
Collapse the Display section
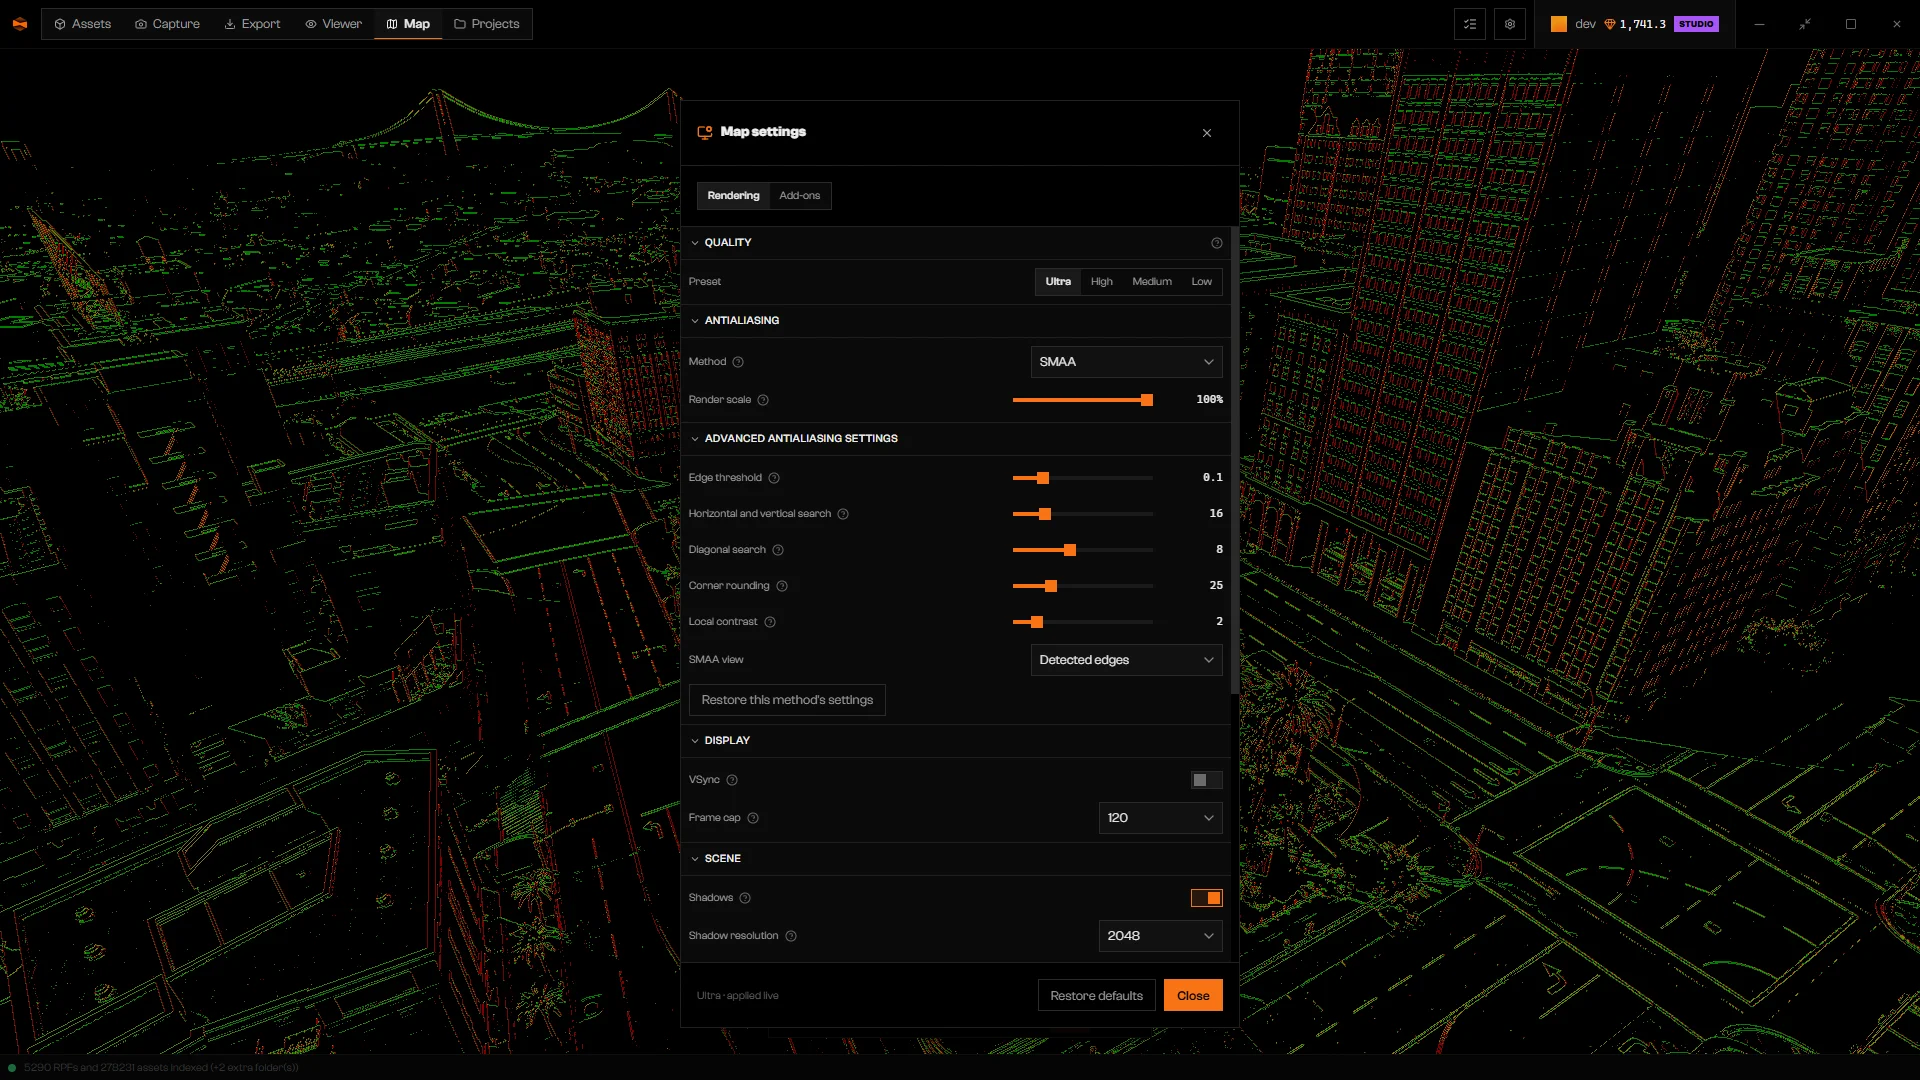(695, 741)
